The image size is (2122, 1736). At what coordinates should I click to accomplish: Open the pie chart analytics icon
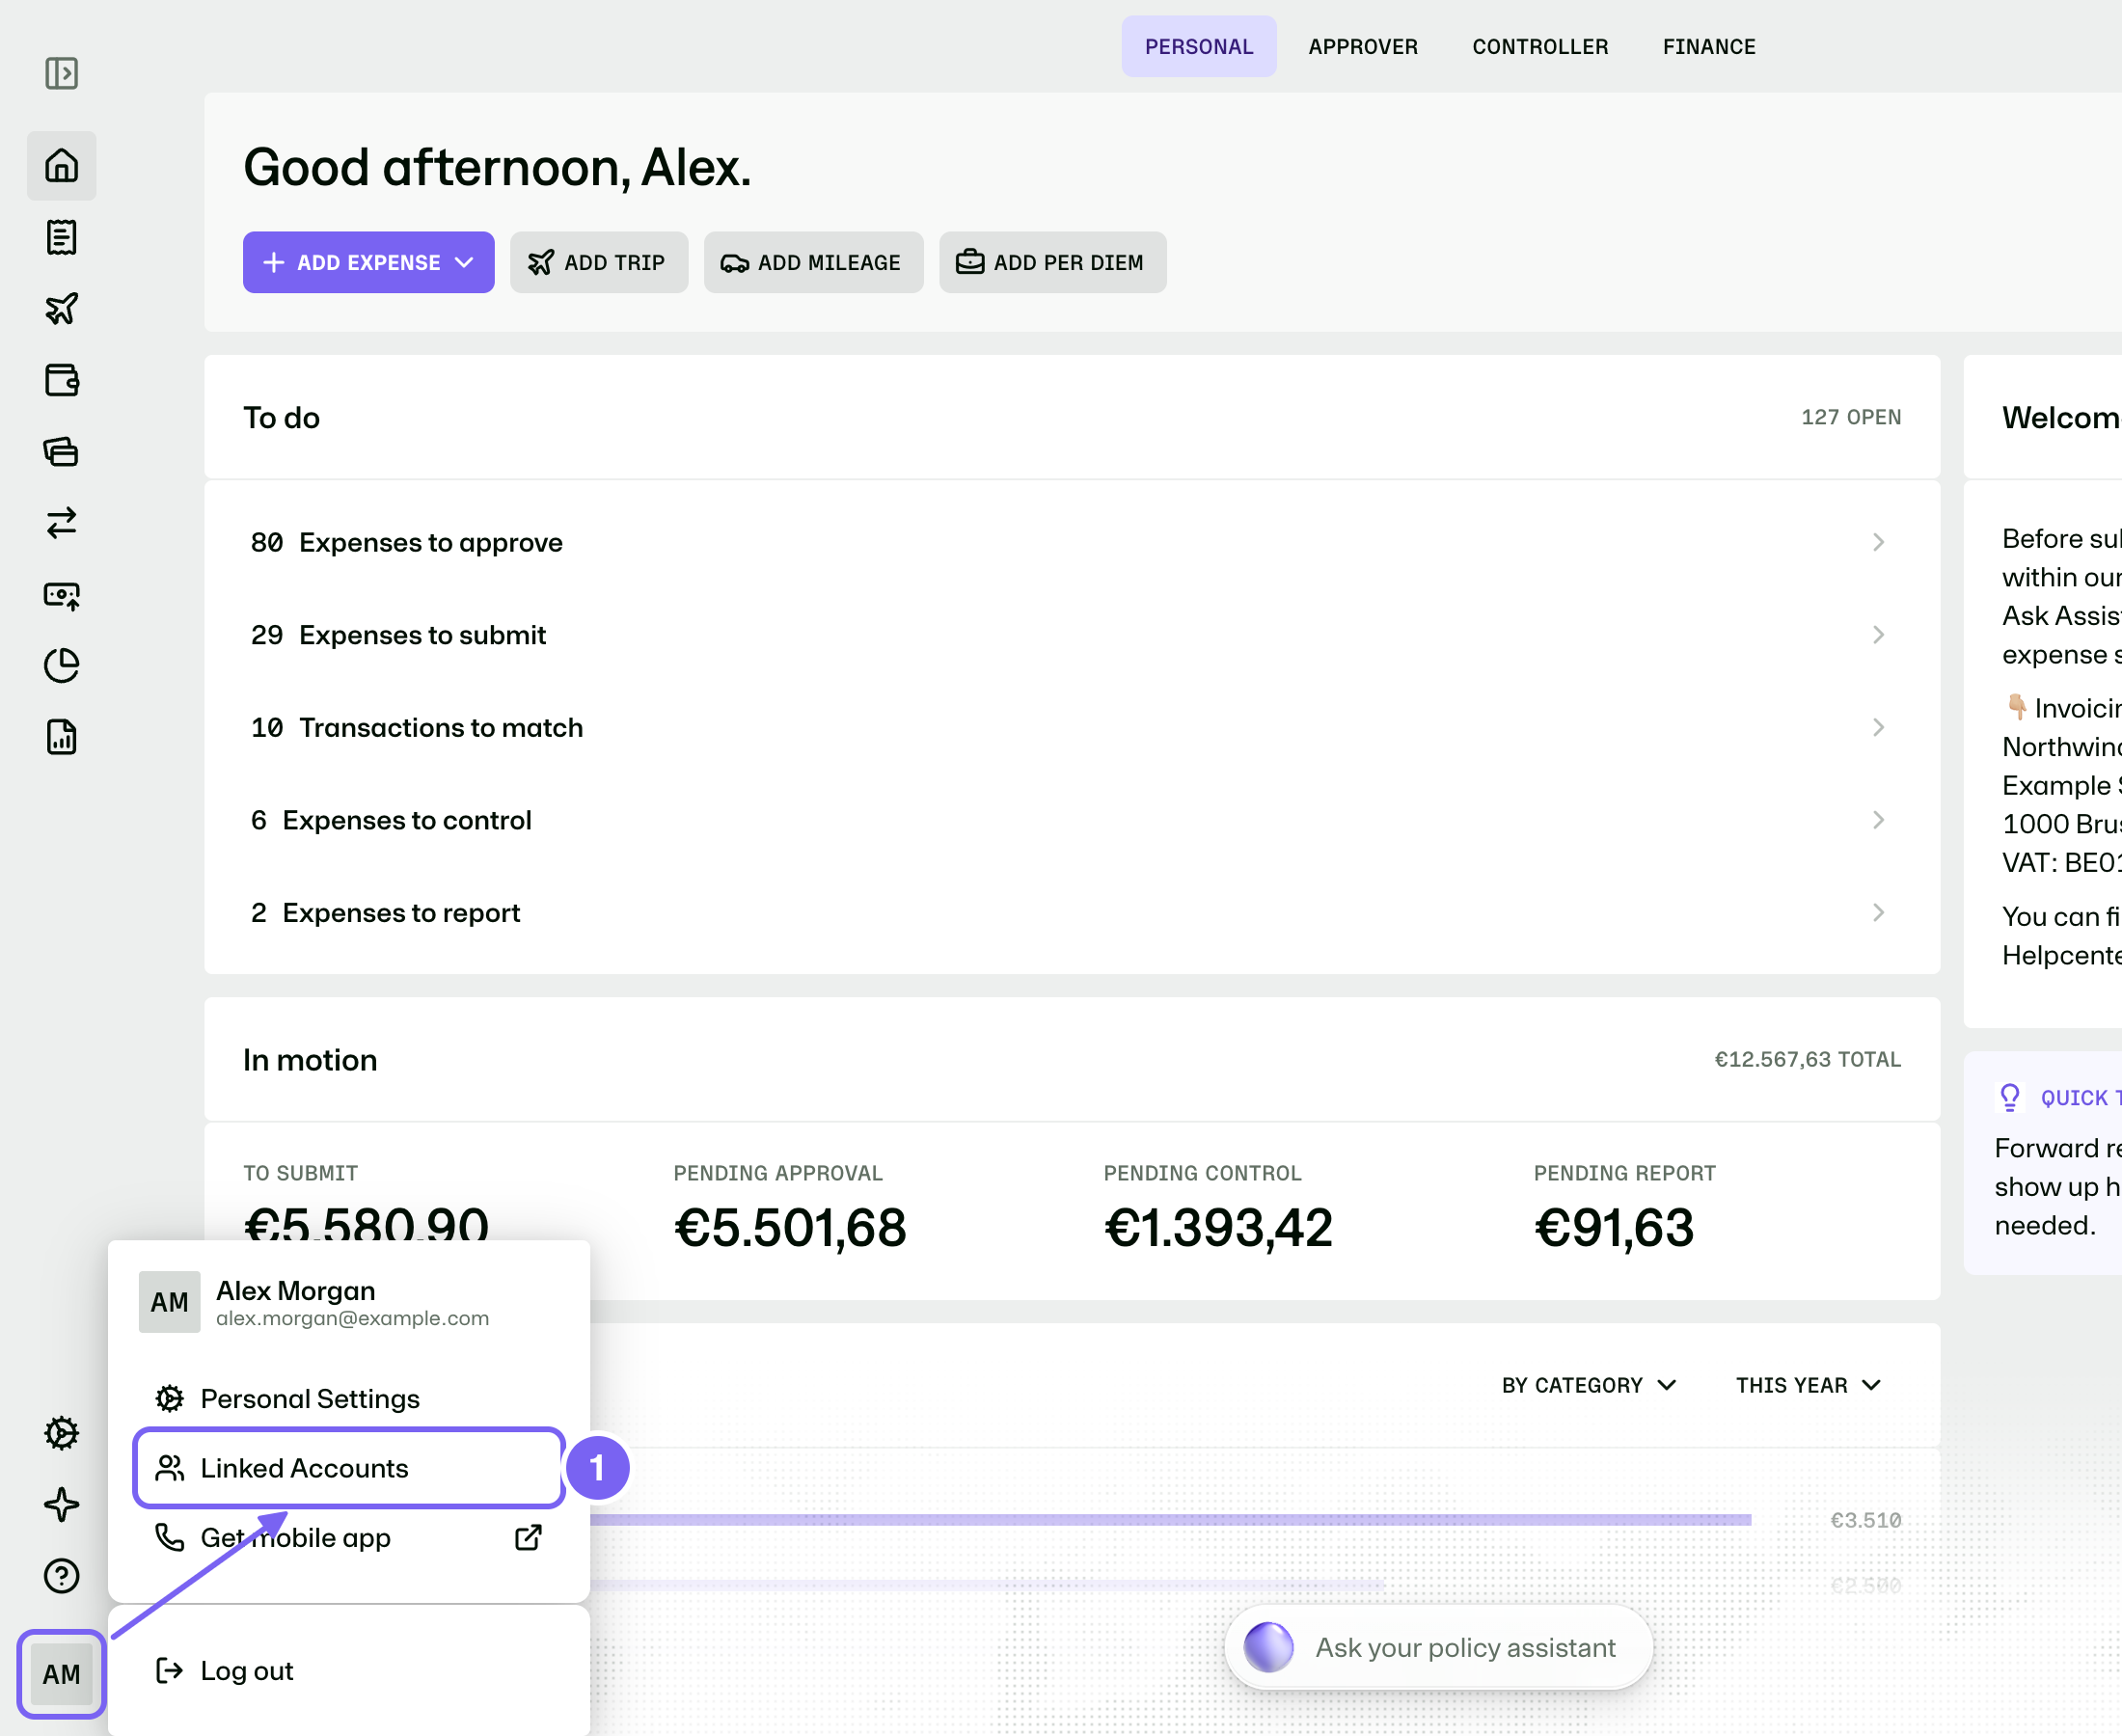[x=61, y=665]
